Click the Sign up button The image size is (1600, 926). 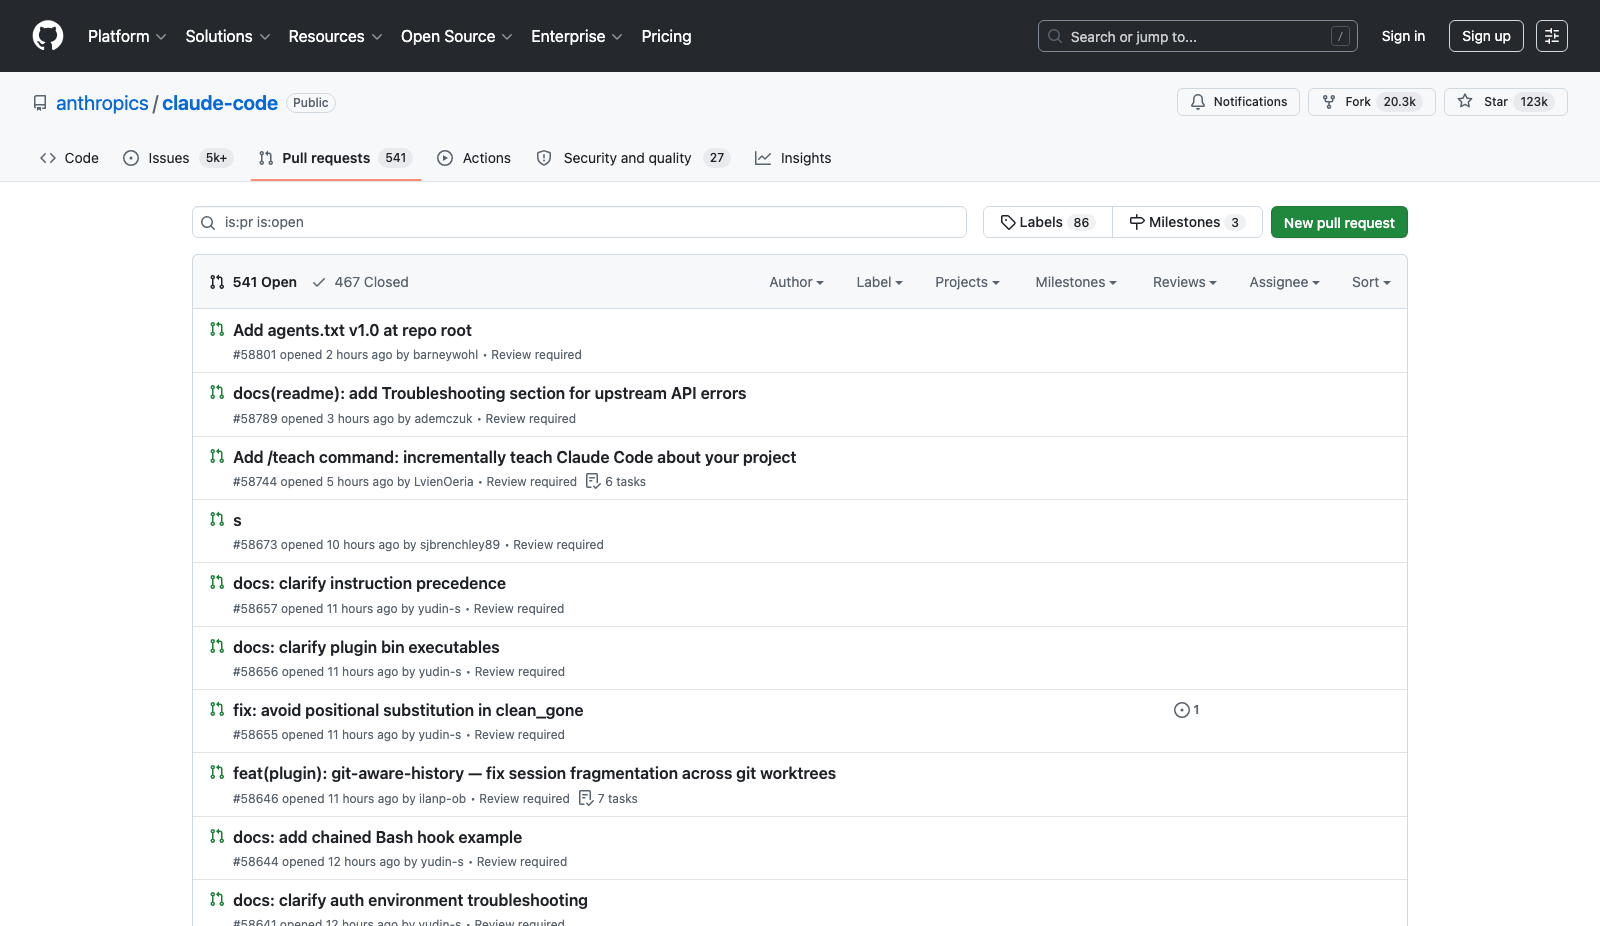click(x=1486, y=36)
